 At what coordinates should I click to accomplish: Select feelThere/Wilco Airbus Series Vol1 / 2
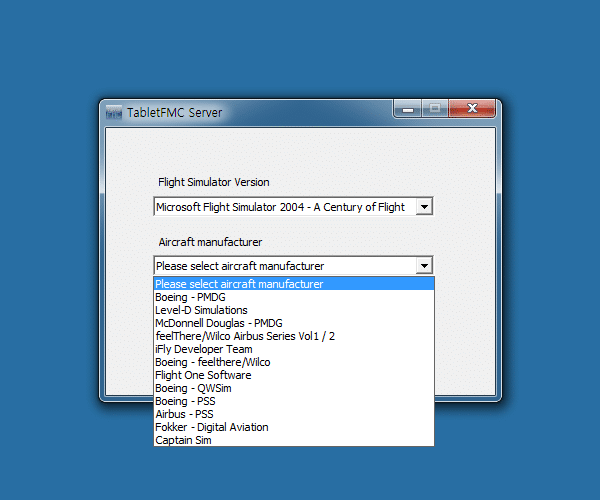[x=245, y=336]
